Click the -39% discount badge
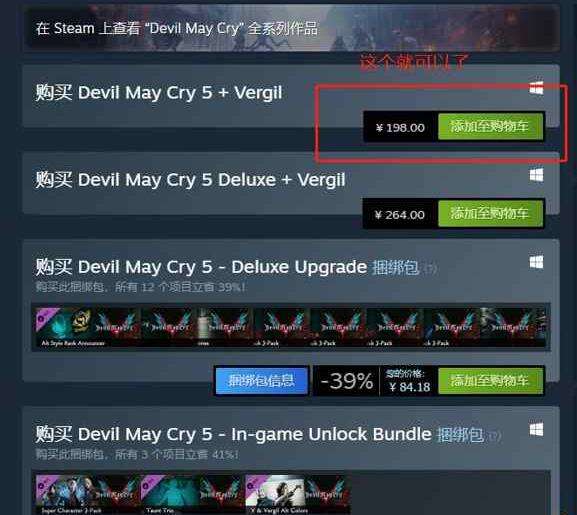The height and width of the screenshot is (515, 577). coord(347,381)
